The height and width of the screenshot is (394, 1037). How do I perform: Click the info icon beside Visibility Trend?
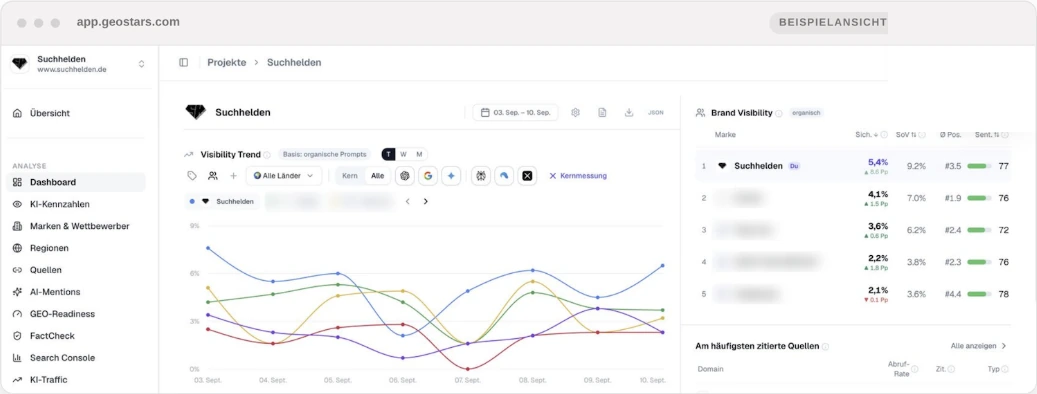pos(267,155)
